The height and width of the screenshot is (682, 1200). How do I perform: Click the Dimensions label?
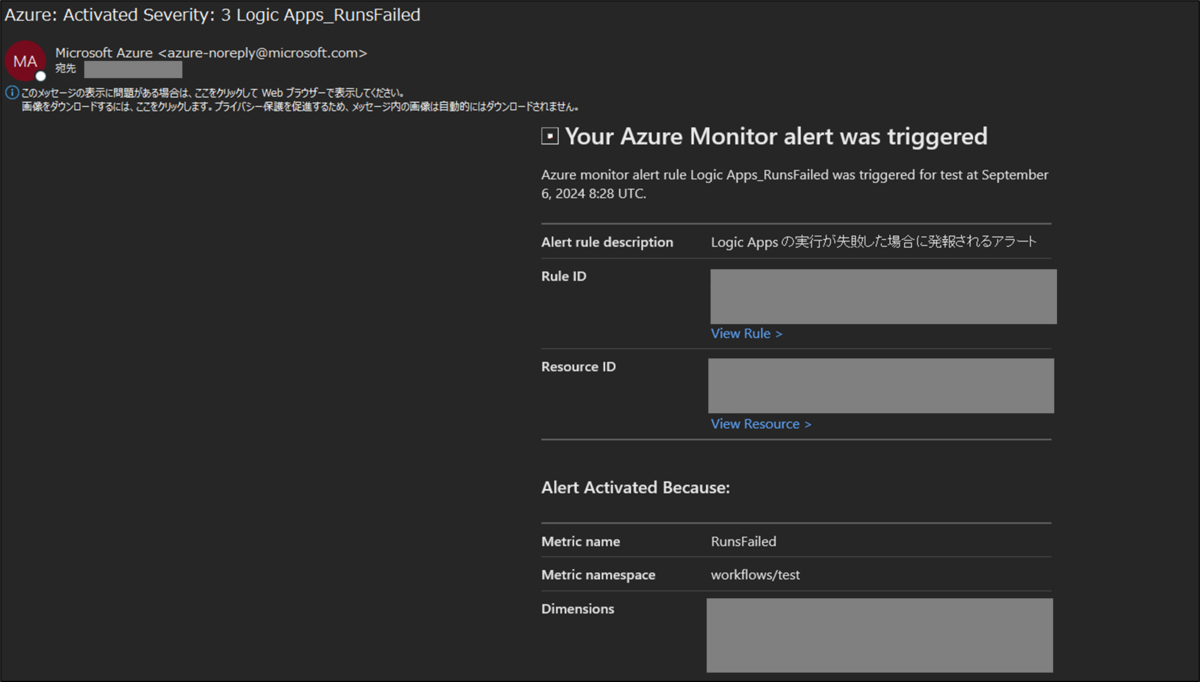click(578, 608)
